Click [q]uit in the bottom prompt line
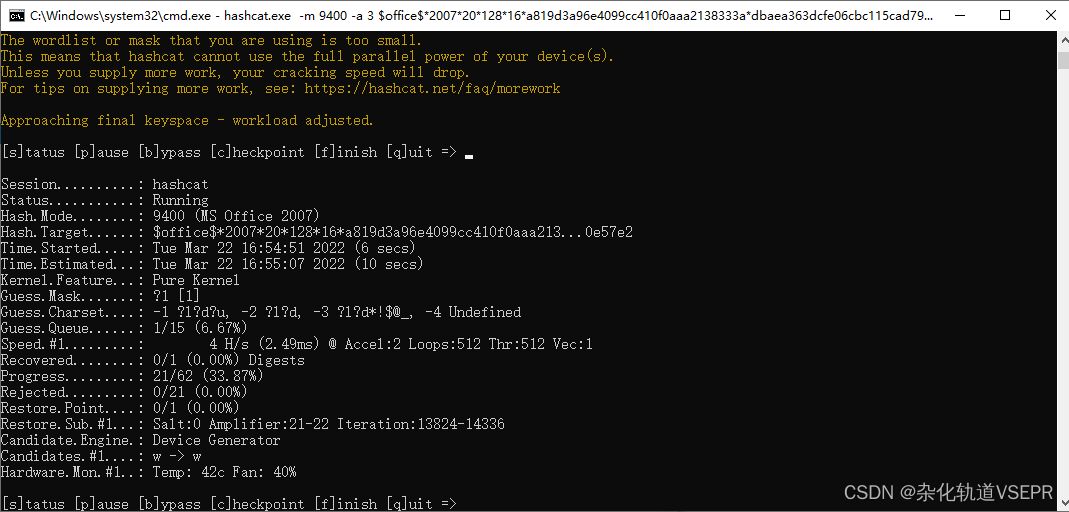Screen dimensions: 1069x512 [409, 503]
